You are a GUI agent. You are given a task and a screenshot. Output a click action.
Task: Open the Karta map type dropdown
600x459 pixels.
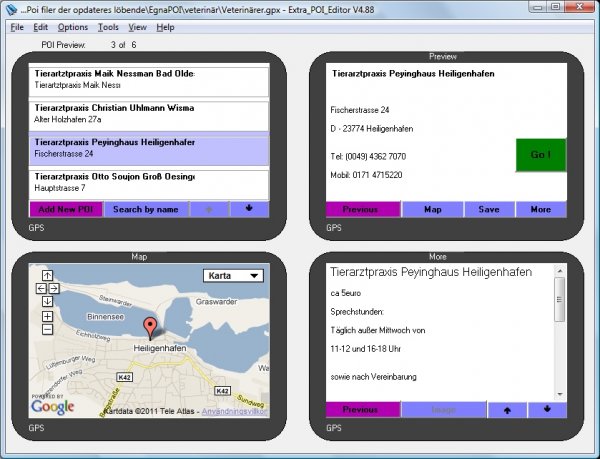(233, 275)
